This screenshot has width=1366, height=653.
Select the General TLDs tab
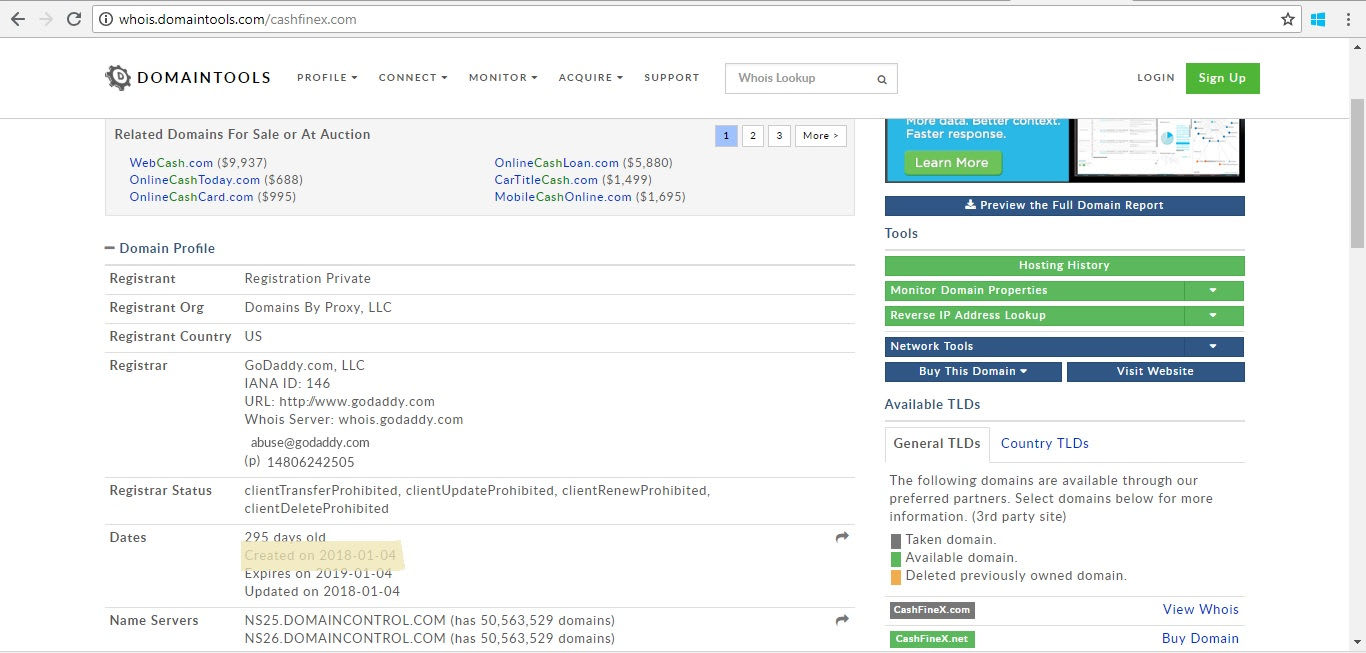(937, 443)
